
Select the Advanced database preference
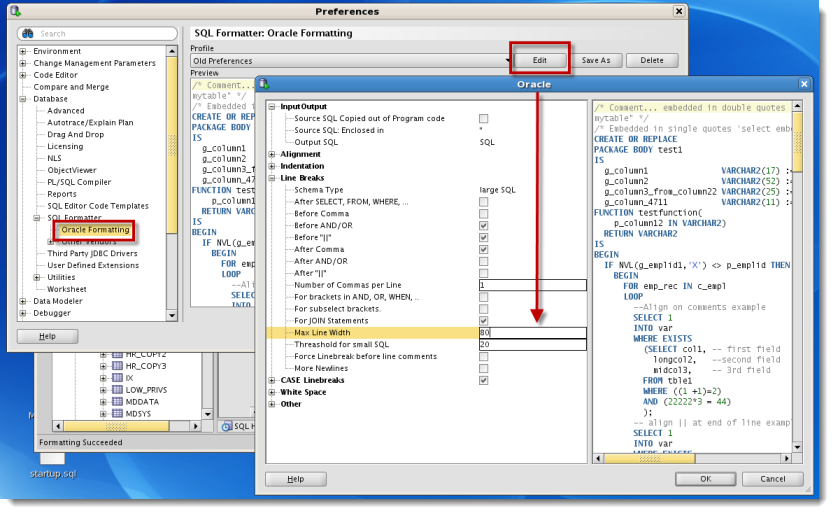pyautogui.click(x=65, y=111)
